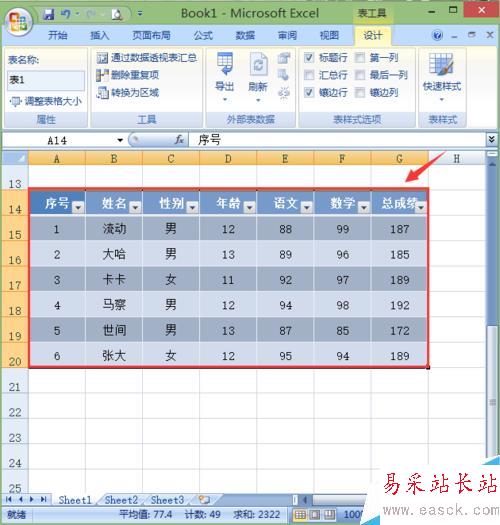
Task: Open the 语文 column filter dropdown
Action: pos(306,208)
